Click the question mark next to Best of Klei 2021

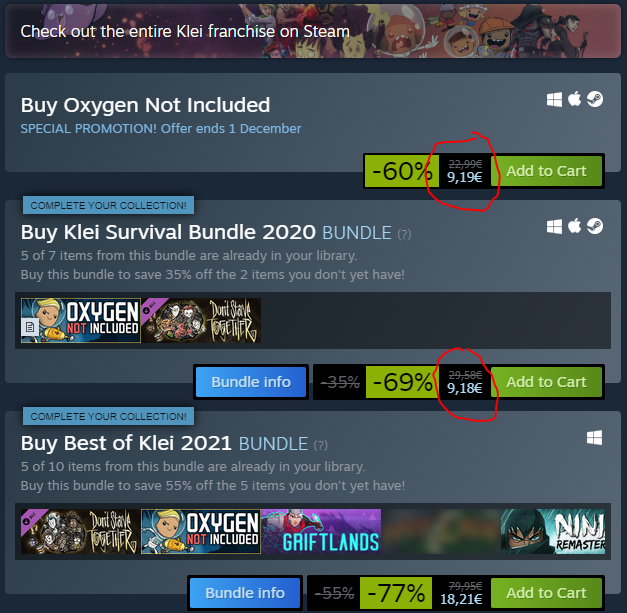[321, 445]
